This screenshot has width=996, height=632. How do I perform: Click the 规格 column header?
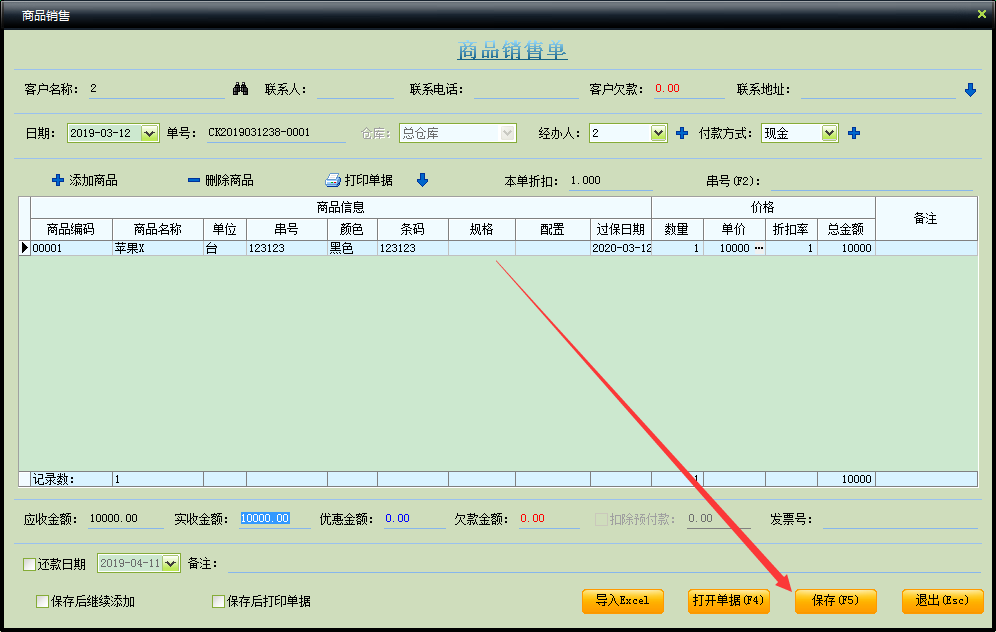point(481,229)
